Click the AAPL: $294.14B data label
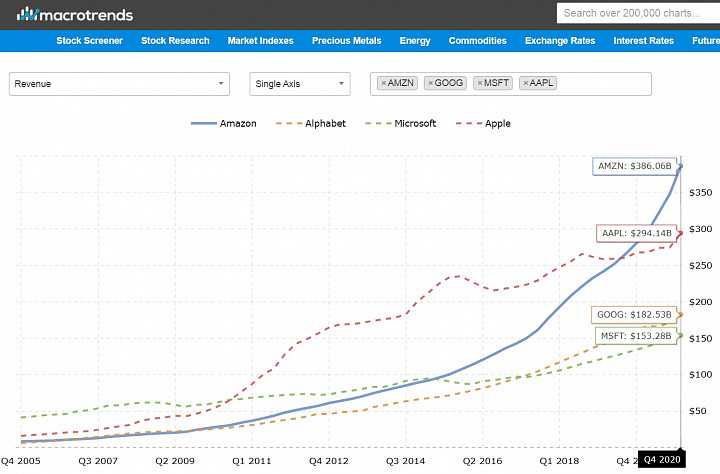Image resolution: width=720 pixels, height=474 pixels. coord(636,233)
